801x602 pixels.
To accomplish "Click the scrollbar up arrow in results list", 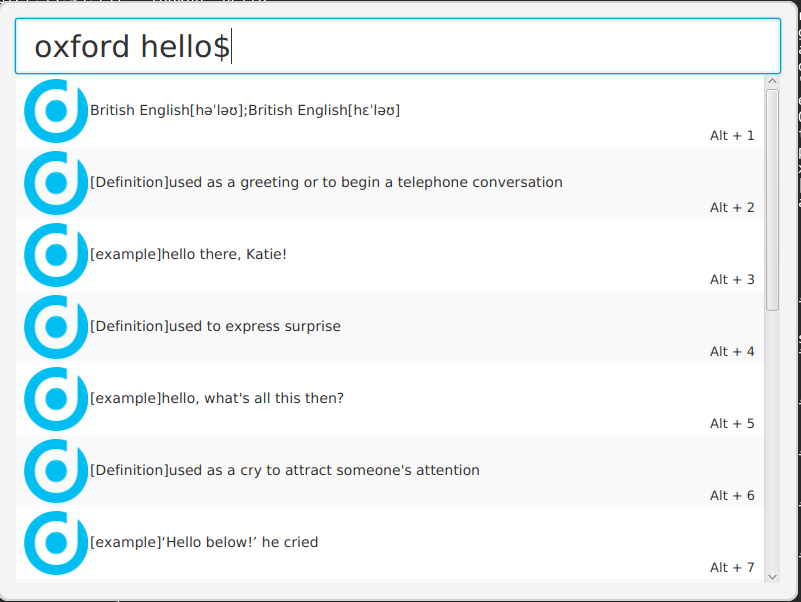I will [x=772, y=81].
